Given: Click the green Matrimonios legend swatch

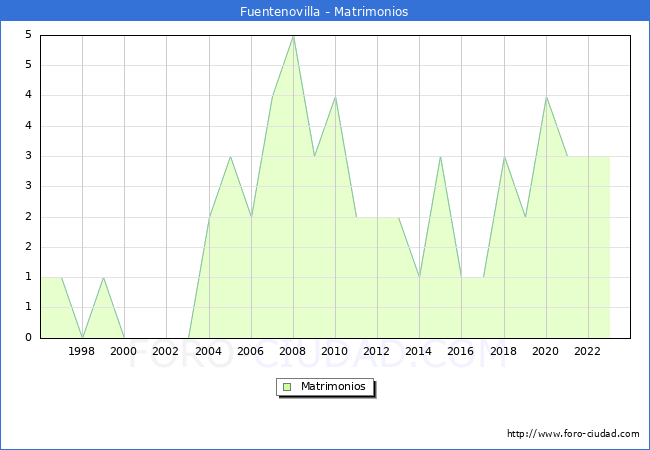Looking at the screenshot, I should pos(287,386).
